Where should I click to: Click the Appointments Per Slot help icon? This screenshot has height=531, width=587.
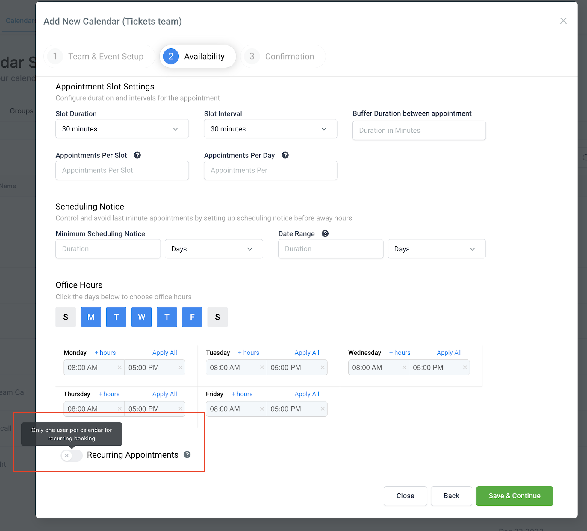137,155
